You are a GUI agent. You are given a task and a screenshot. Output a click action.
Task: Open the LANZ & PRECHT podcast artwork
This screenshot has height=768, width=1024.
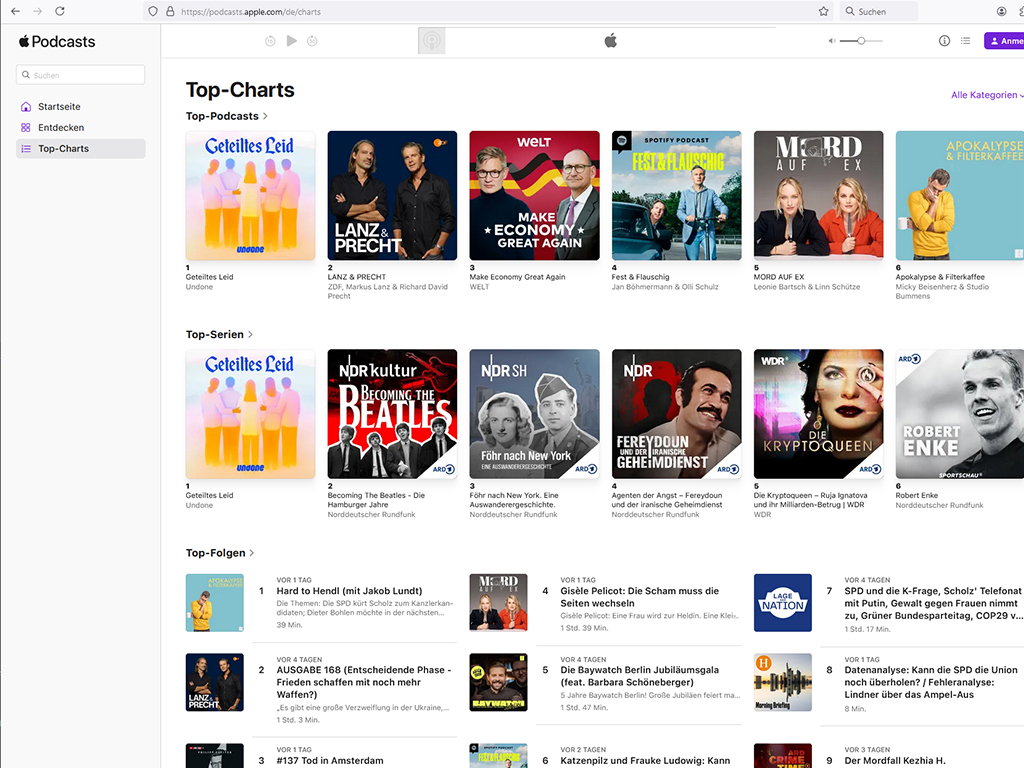(x=392, y=196)
